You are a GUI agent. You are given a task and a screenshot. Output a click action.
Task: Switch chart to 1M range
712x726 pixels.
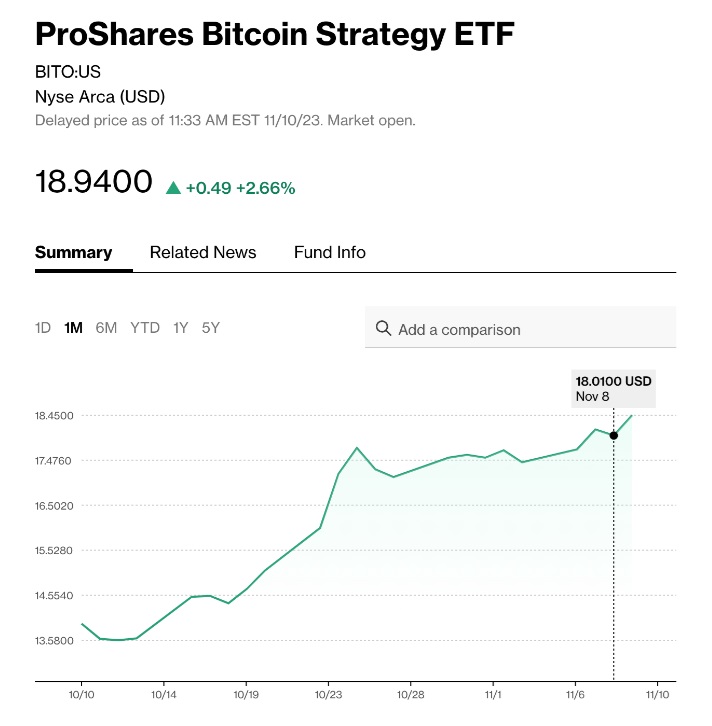tap(73, 328)
